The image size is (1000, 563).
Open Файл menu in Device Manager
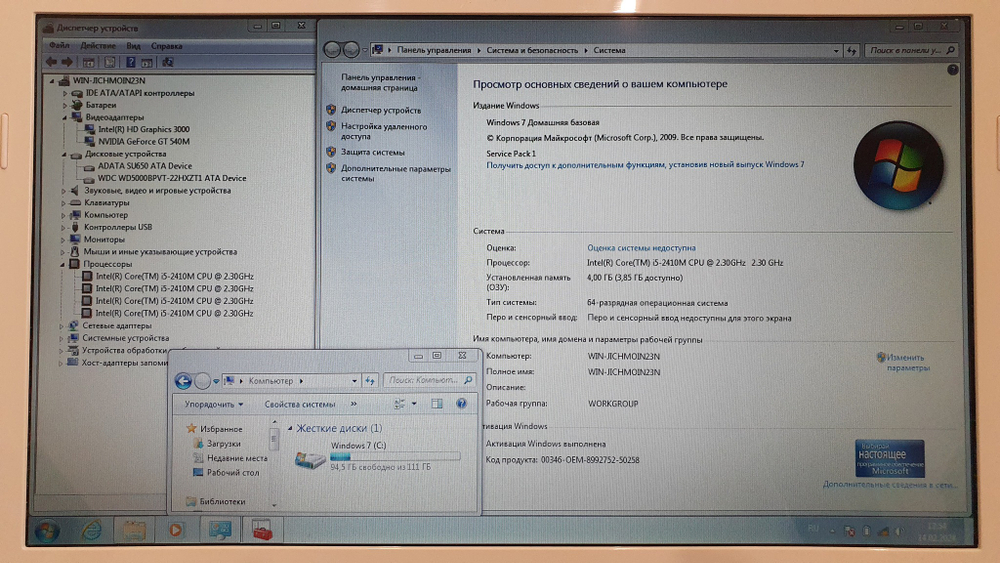pos(59,46)
